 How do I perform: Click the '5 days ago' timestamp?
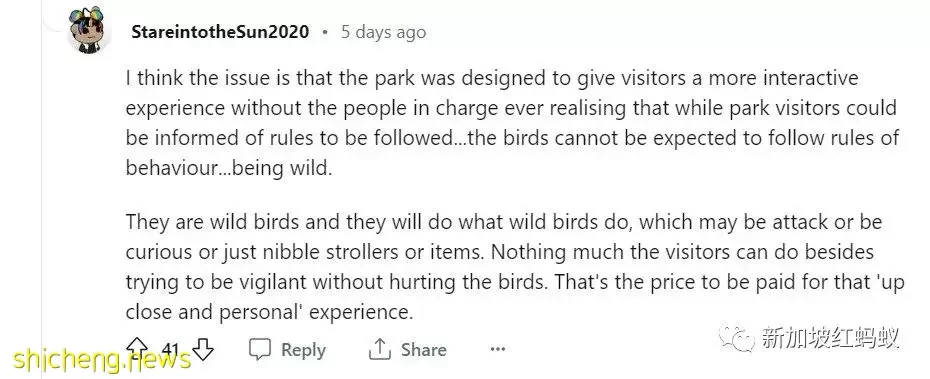point(383,32)
